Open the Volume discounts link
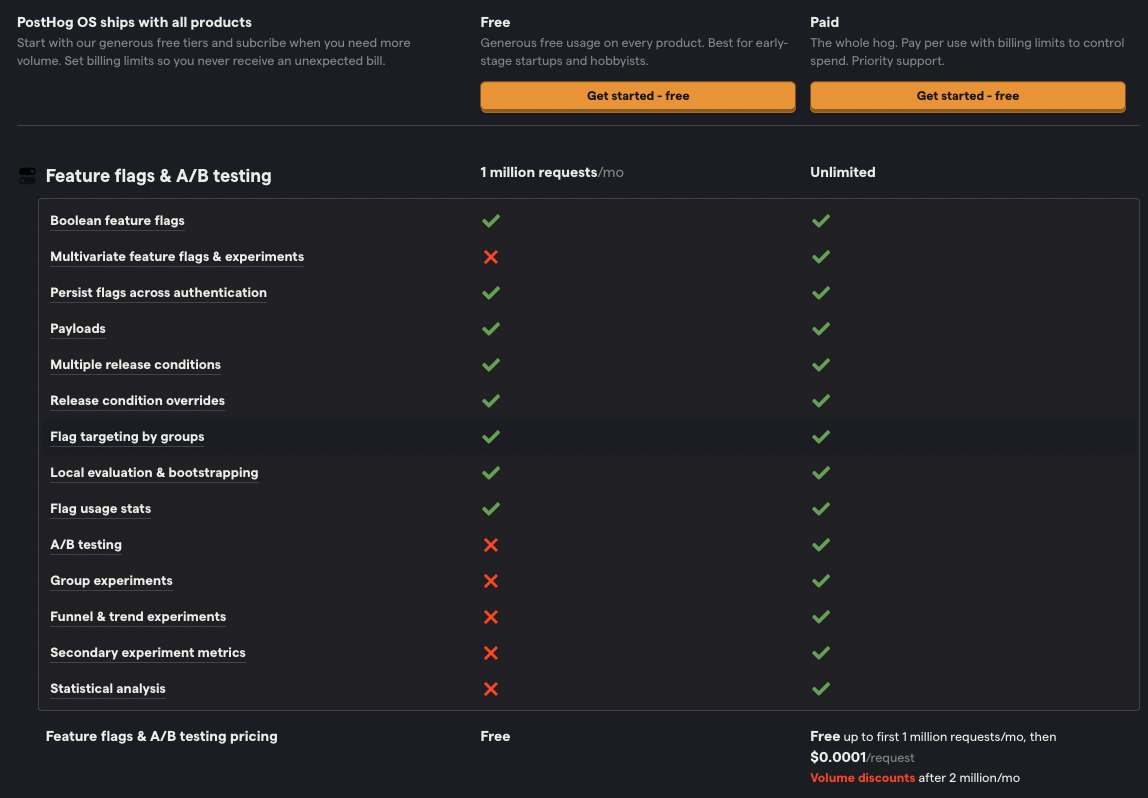The height and width of the screenshot is (798, 1148). click(862, 777)
